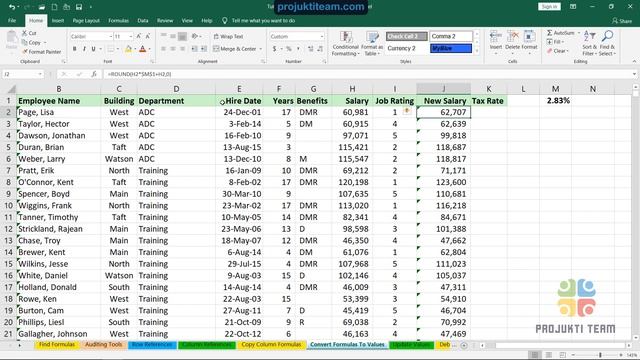Screen dimensions: 640x360
Task: Click the Percent Style icon
Action: click(289, 49)
